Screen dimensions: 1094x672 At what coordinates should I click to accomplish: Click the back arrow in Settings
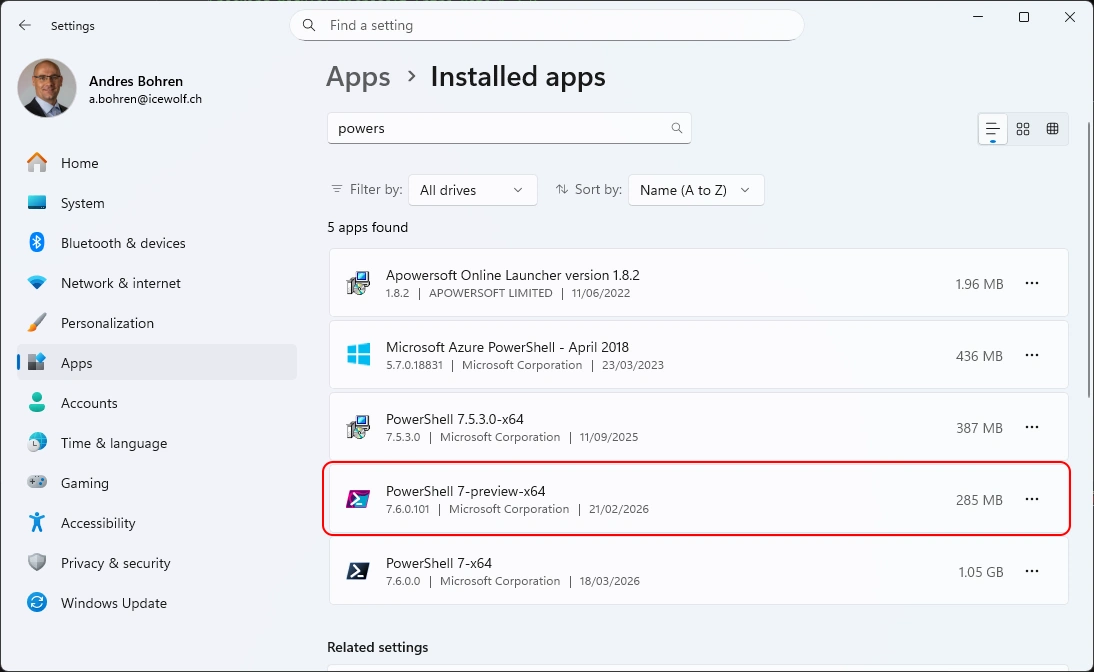[25, 25]
